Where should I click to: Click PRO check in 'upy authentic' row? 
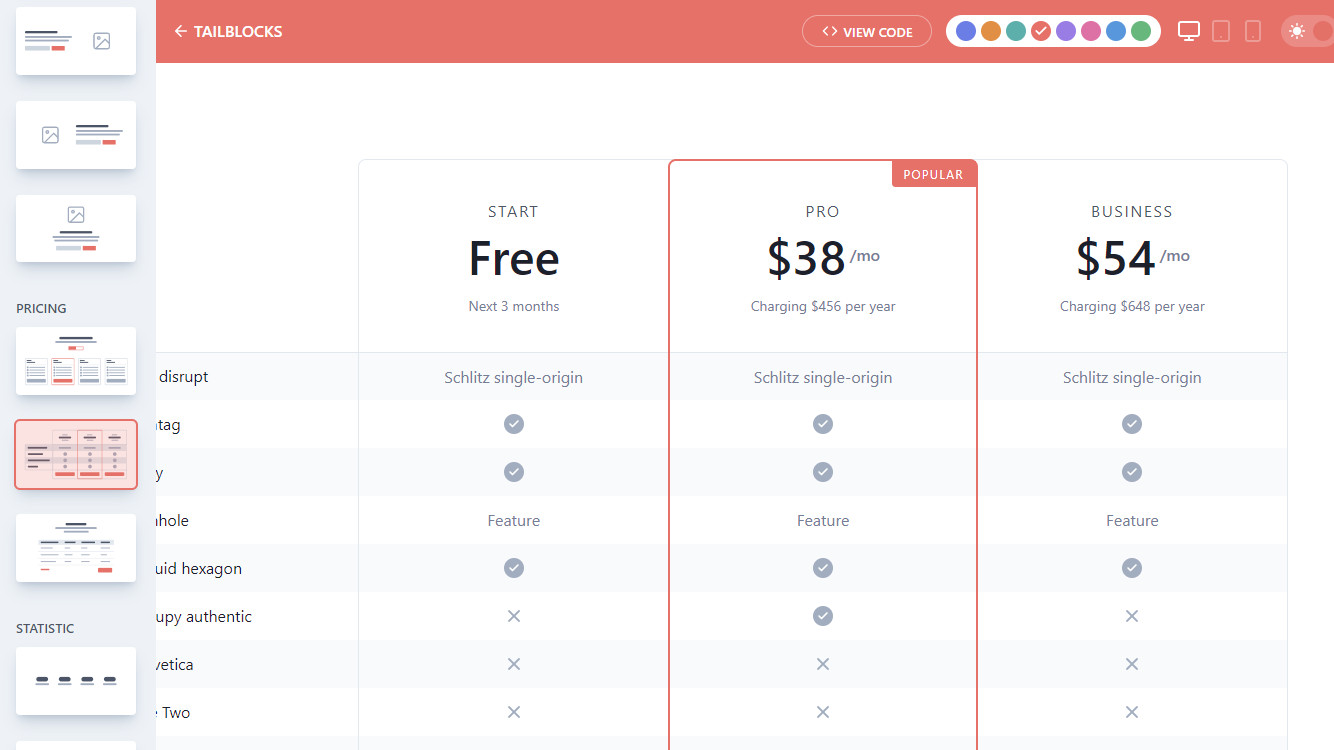[x=823, y=616]
